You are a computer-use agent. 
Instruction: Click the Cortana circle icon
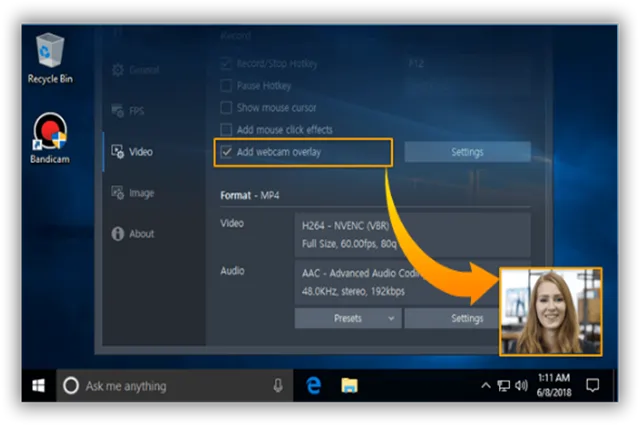coord(71,386)
